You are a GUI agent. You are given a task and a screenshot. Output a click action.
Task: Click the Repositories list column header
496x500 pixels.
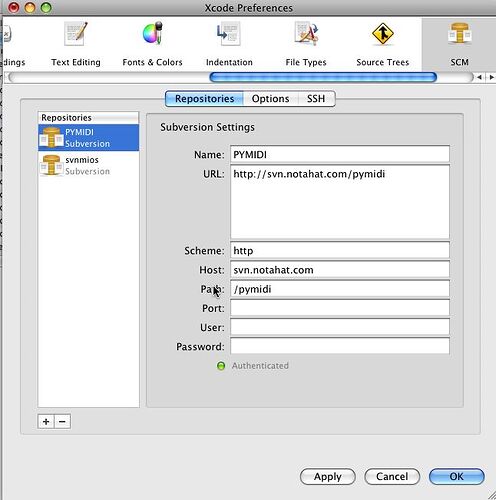[x=88, y=118]
